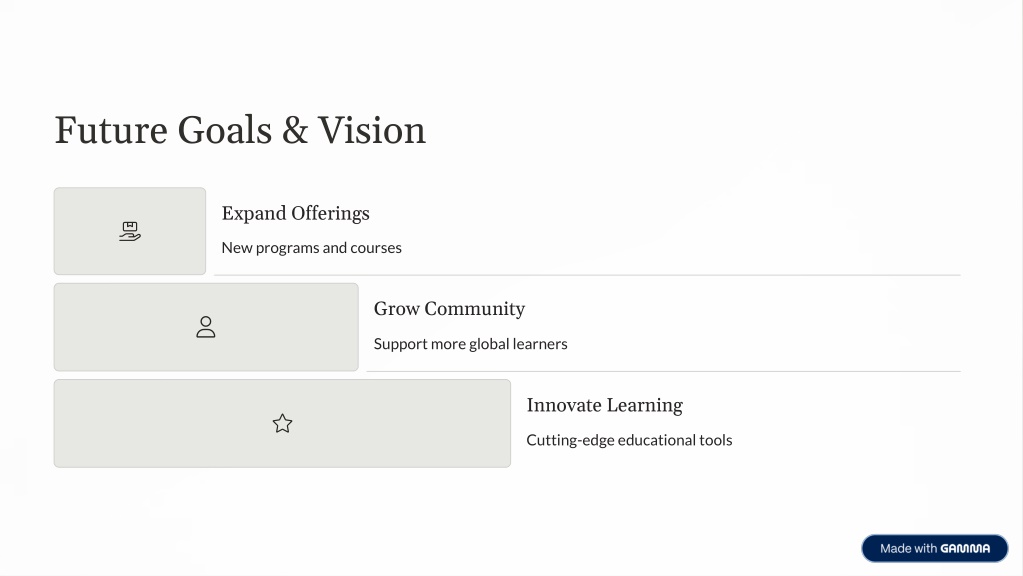Select the narrowest gray card in the stack

[x=130, y=231]
